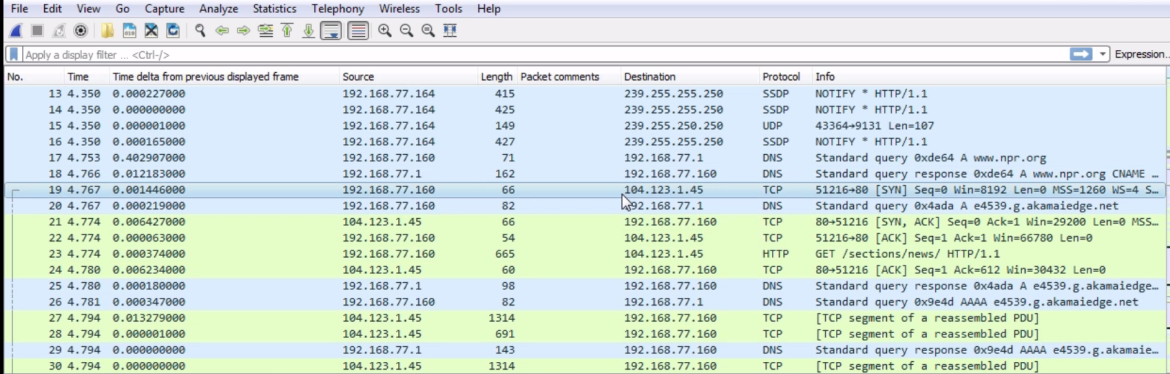This screenshot has height=374, width=1170.
Task: Open the Tools menu
Action: tap(448, 9)
